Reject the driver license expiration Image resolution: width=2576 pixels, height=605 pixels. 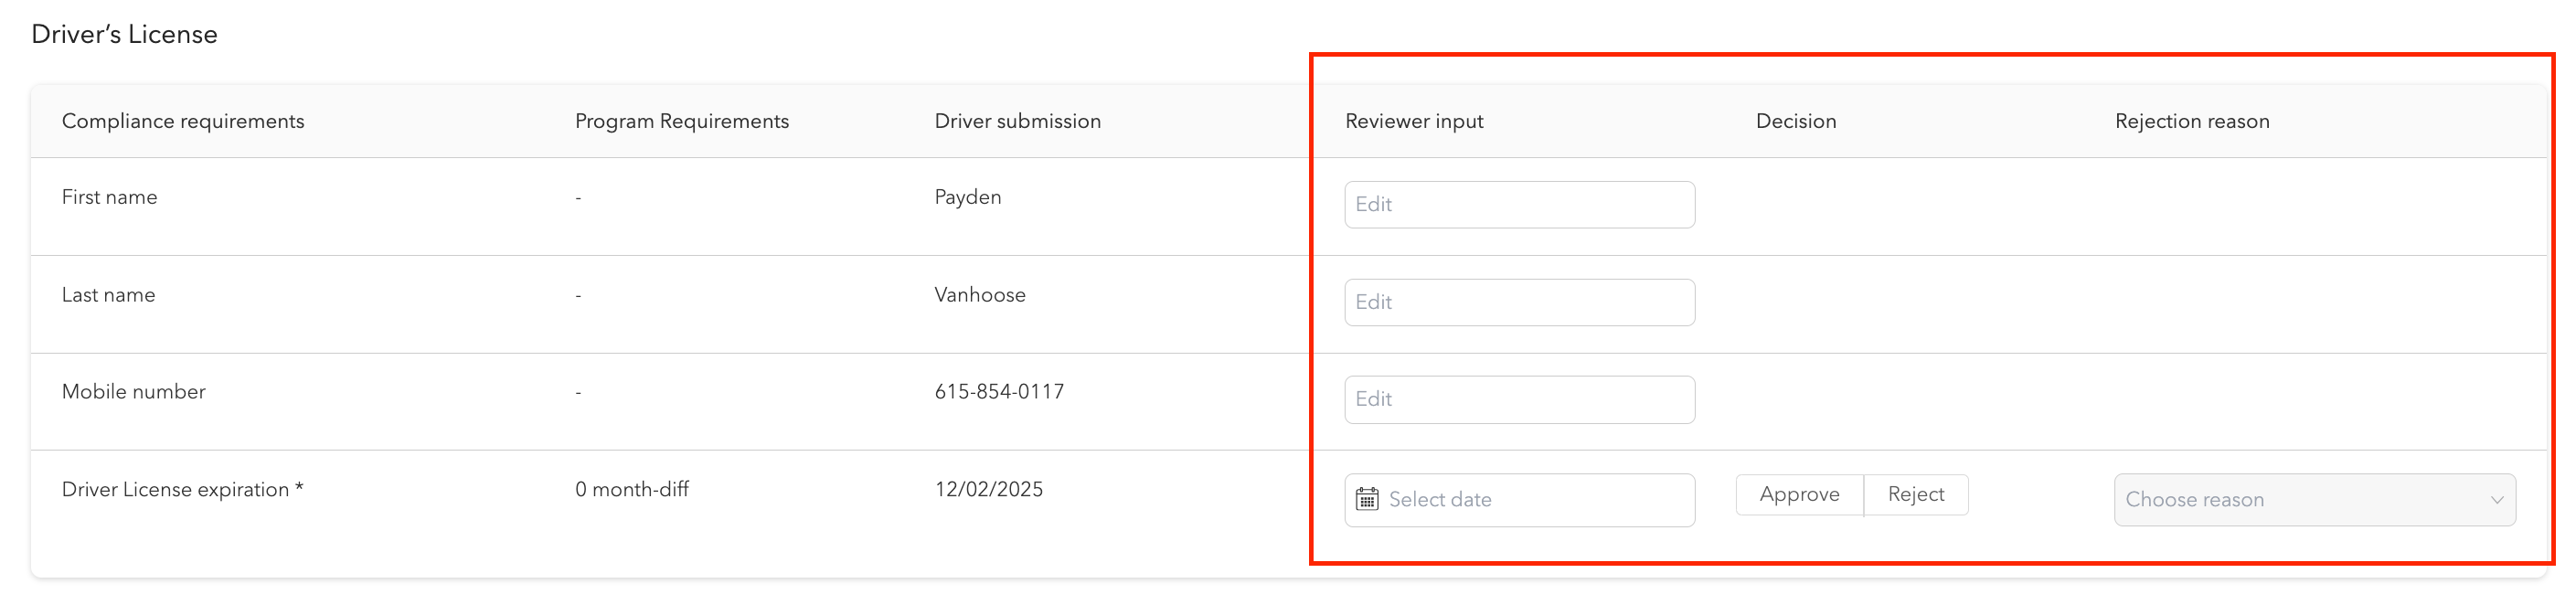1915,495
